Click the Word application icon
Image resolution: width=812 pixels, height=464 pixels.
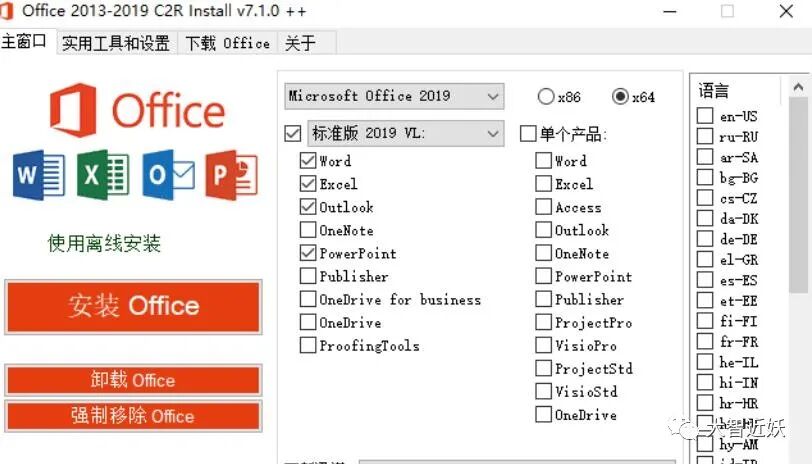tap(39, 175)
